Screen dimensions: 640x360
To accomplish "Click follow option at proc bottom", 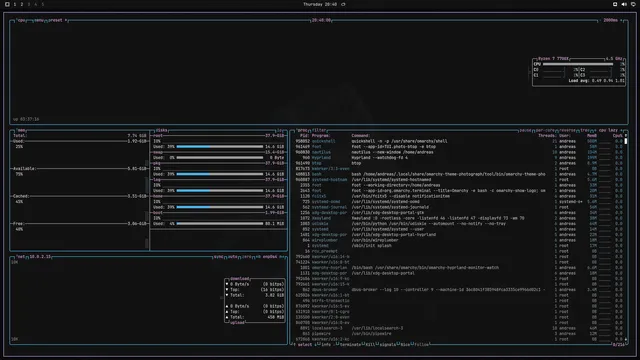I will coord(421,344).
